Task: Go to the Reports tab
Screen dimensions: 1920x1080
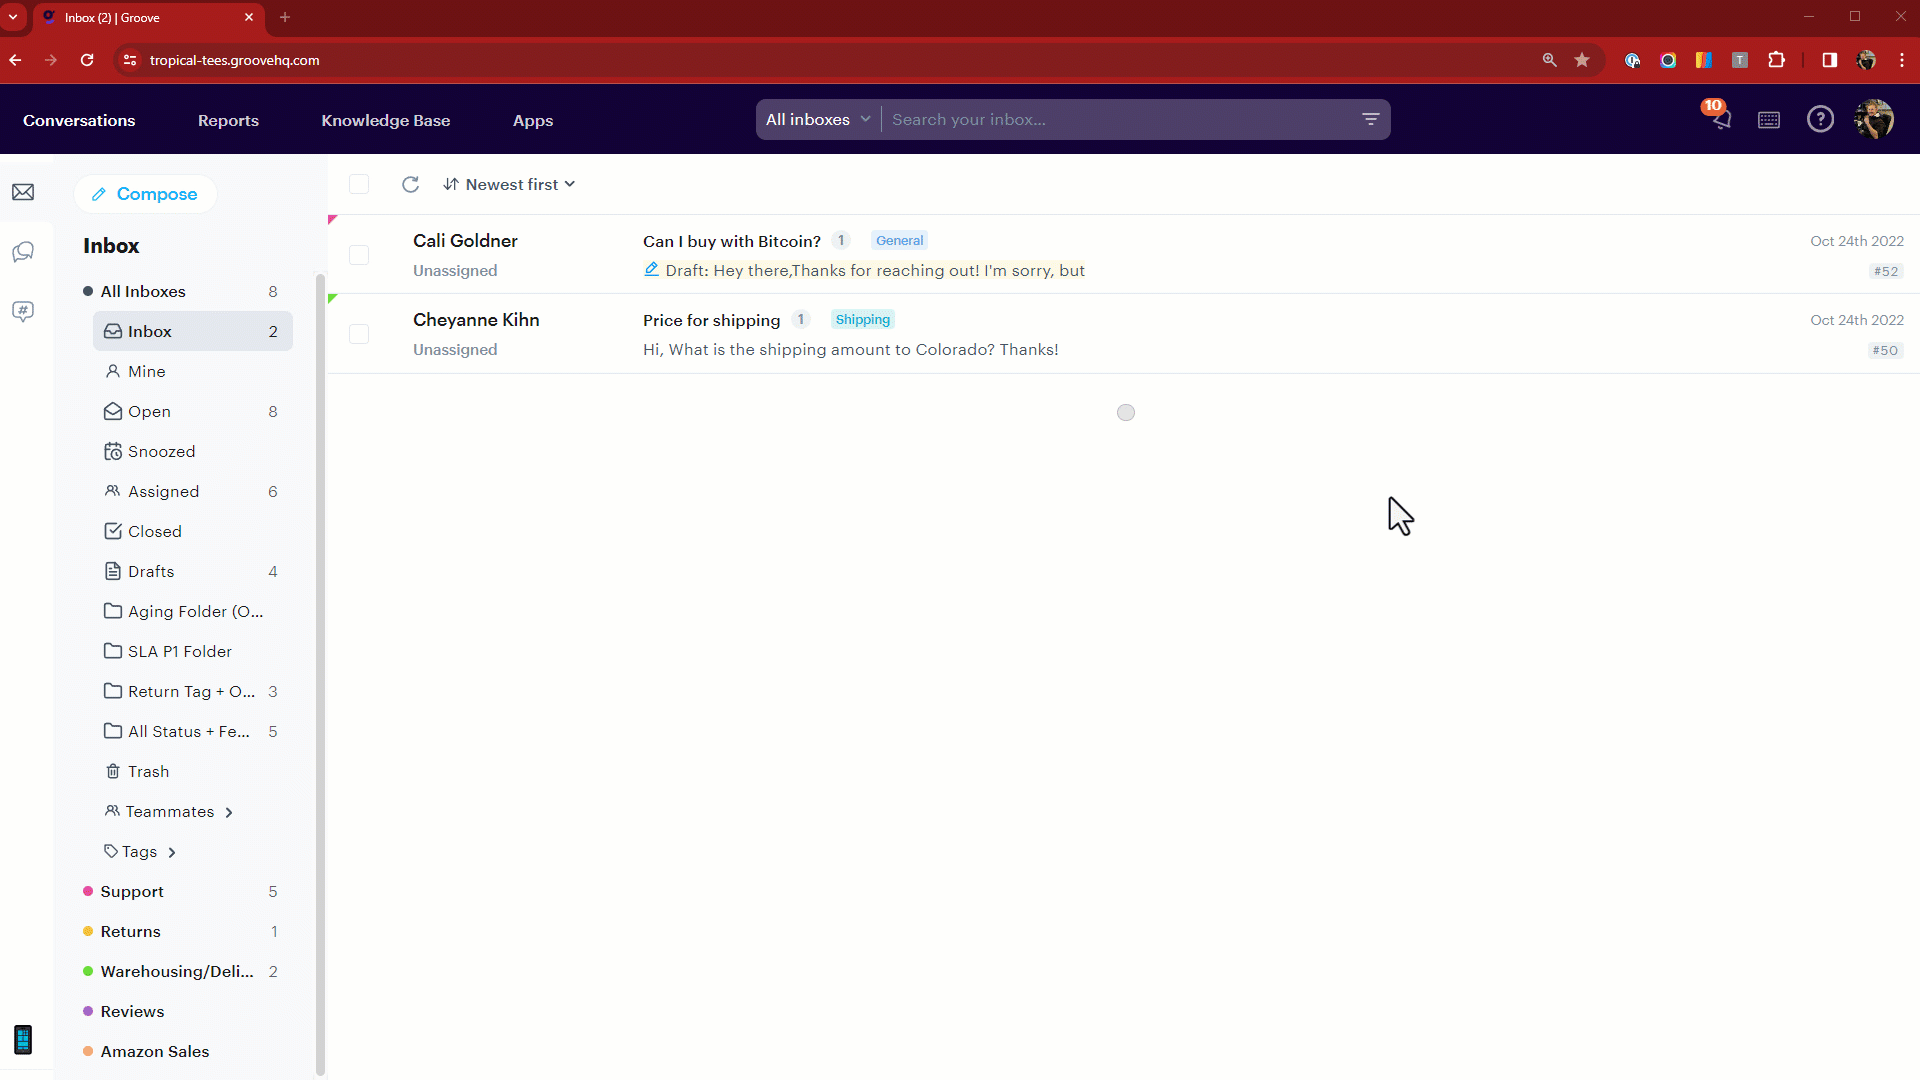Action: [x=228, y=120]
